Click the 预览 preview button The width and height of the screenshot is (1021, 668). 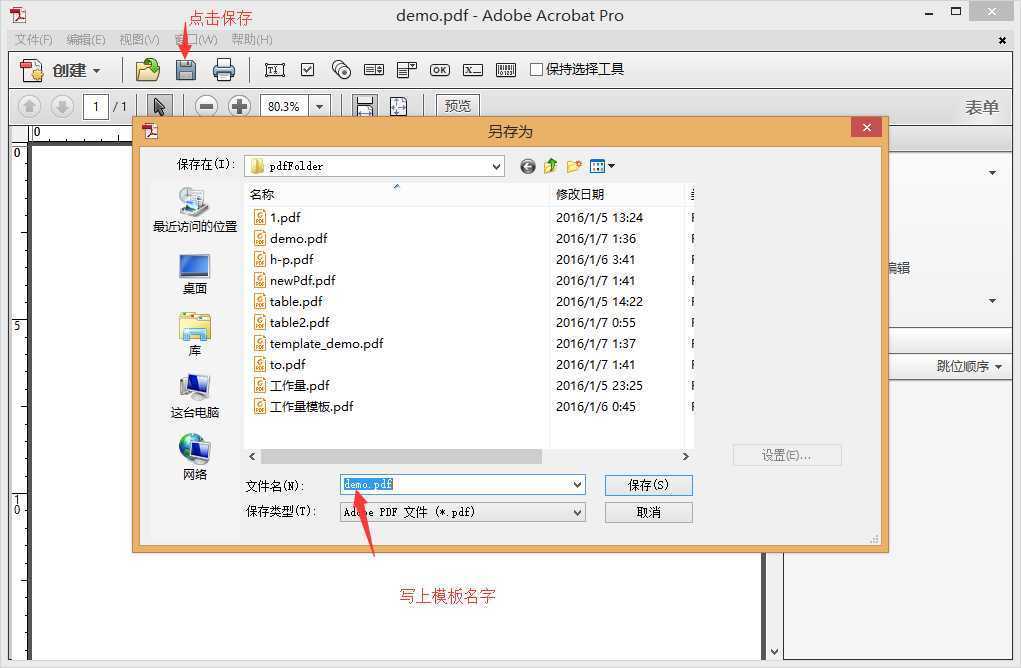458,105
